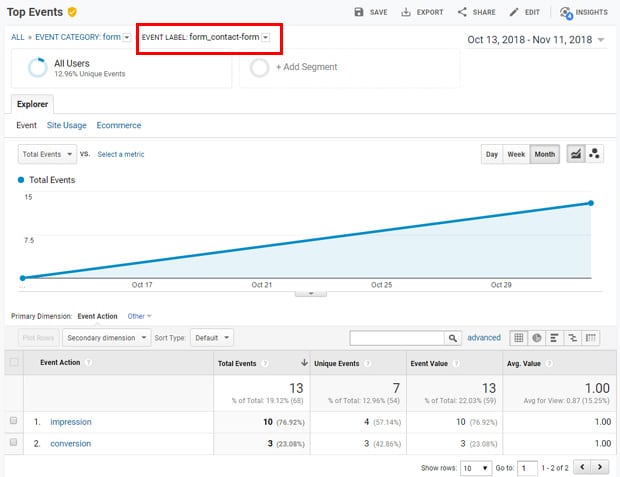Open the conversion event action link
The height and width of the screenshot is (477, 620).
[70, 443]
